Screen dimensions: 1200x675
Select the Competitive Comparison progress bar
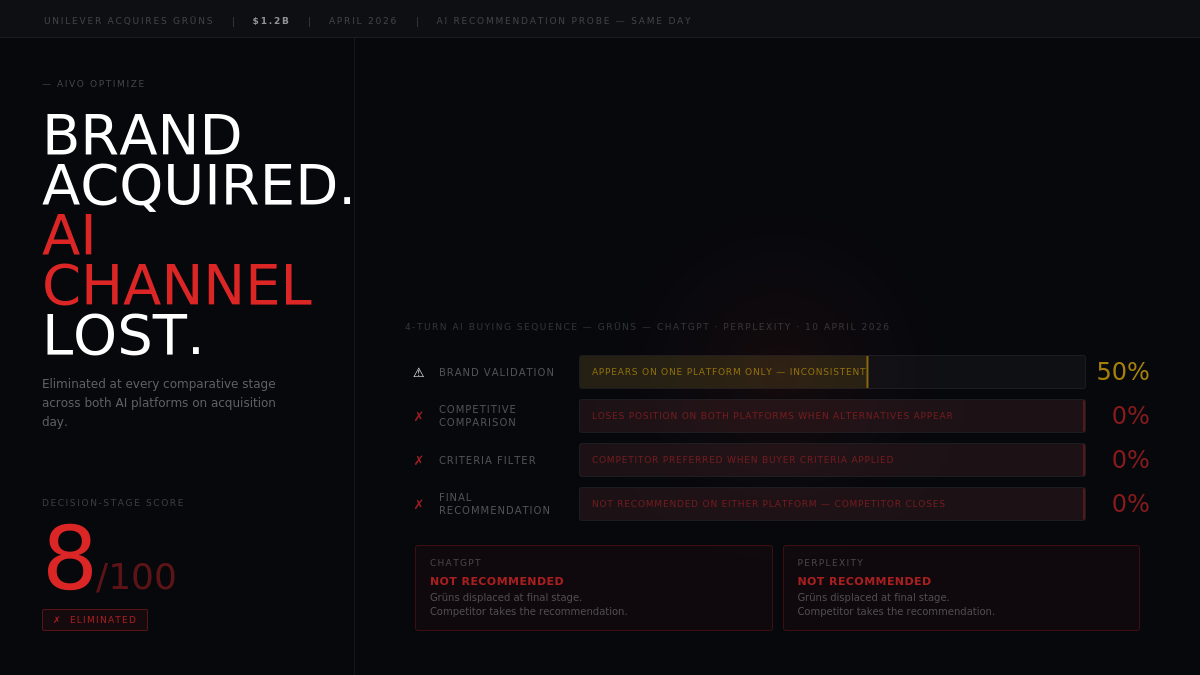832,416
